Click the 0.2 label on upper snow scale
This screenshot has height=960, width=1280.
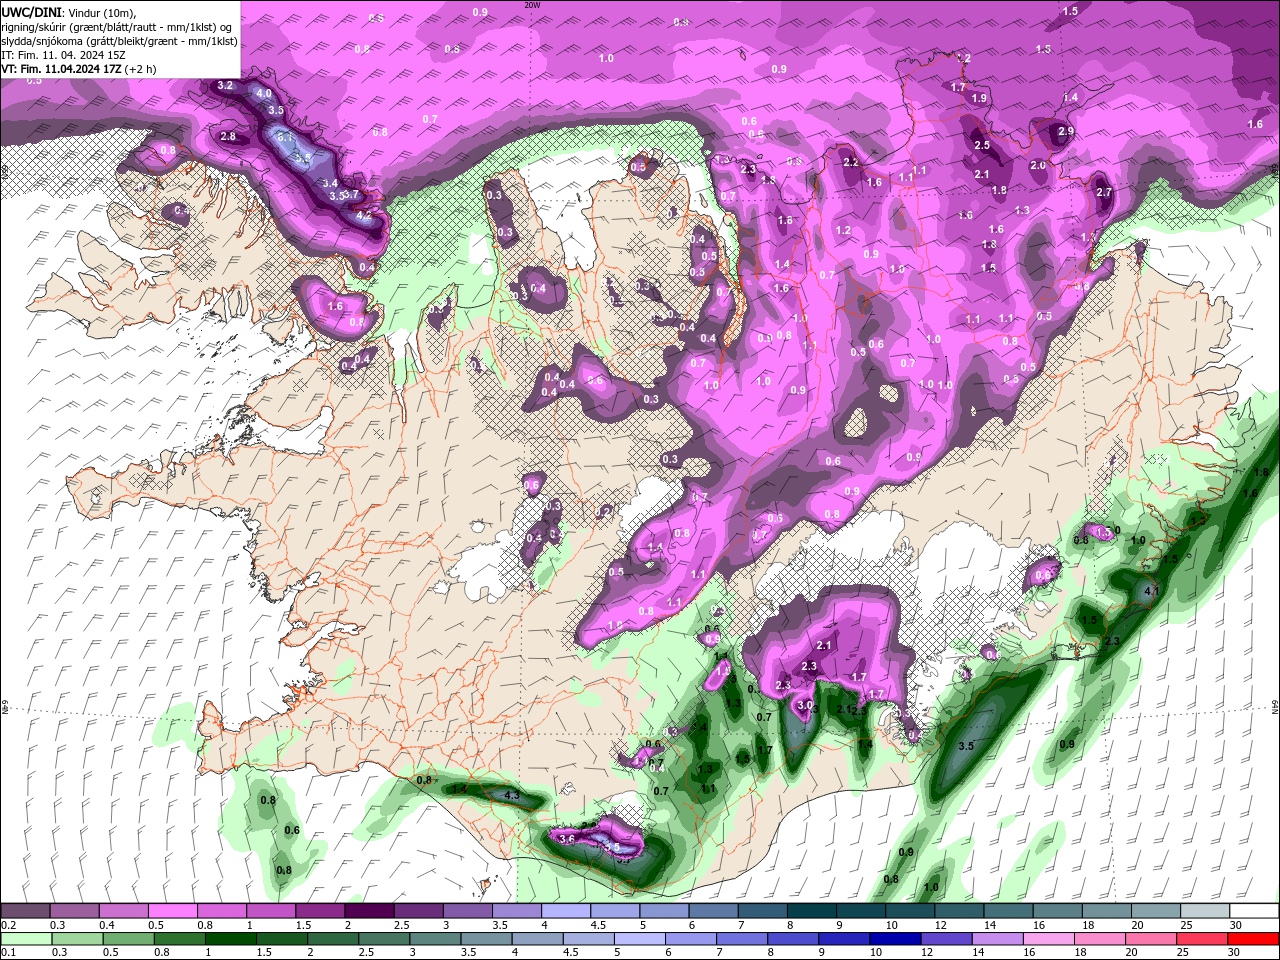pyautogui.click(x=7, y=925)
